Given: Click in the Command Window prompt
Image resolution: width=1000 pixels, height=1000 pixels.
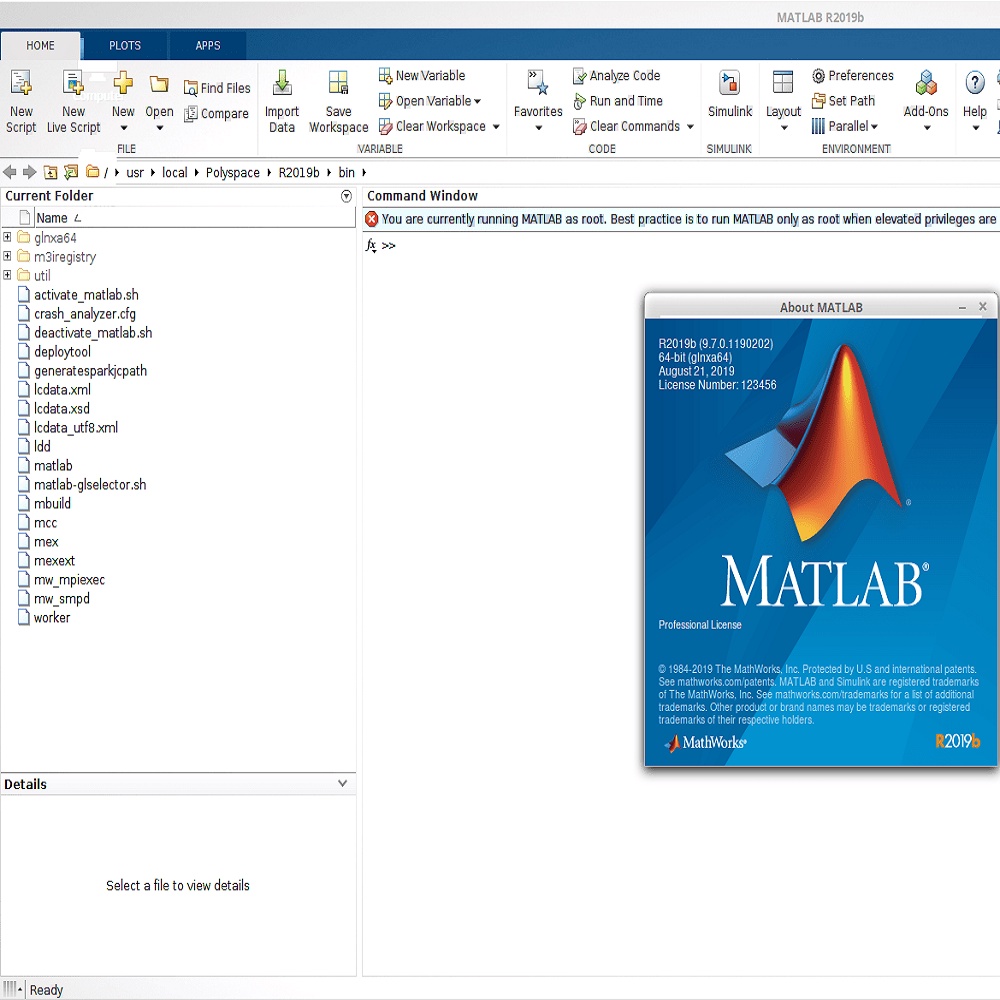Looking at the screenshot, I should pos(600,246).
